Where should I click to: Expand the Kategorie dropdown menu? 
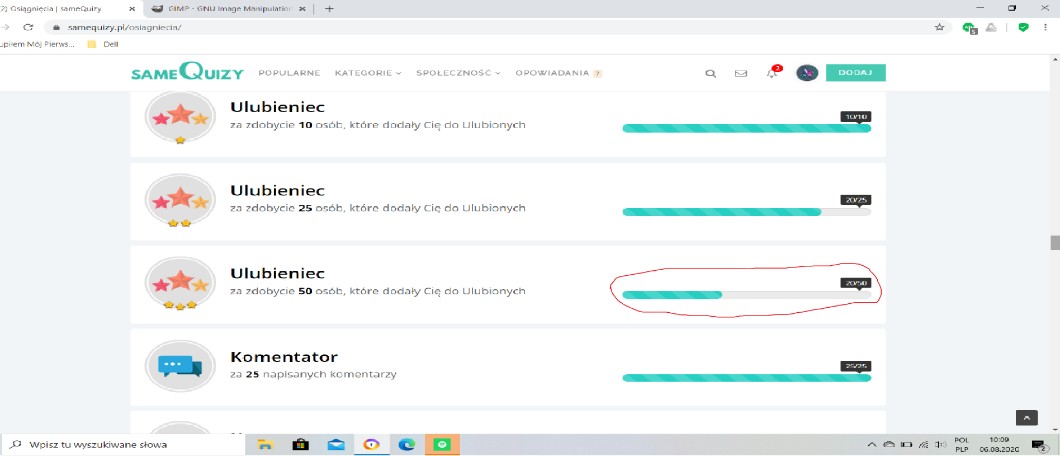pos(367,73)
